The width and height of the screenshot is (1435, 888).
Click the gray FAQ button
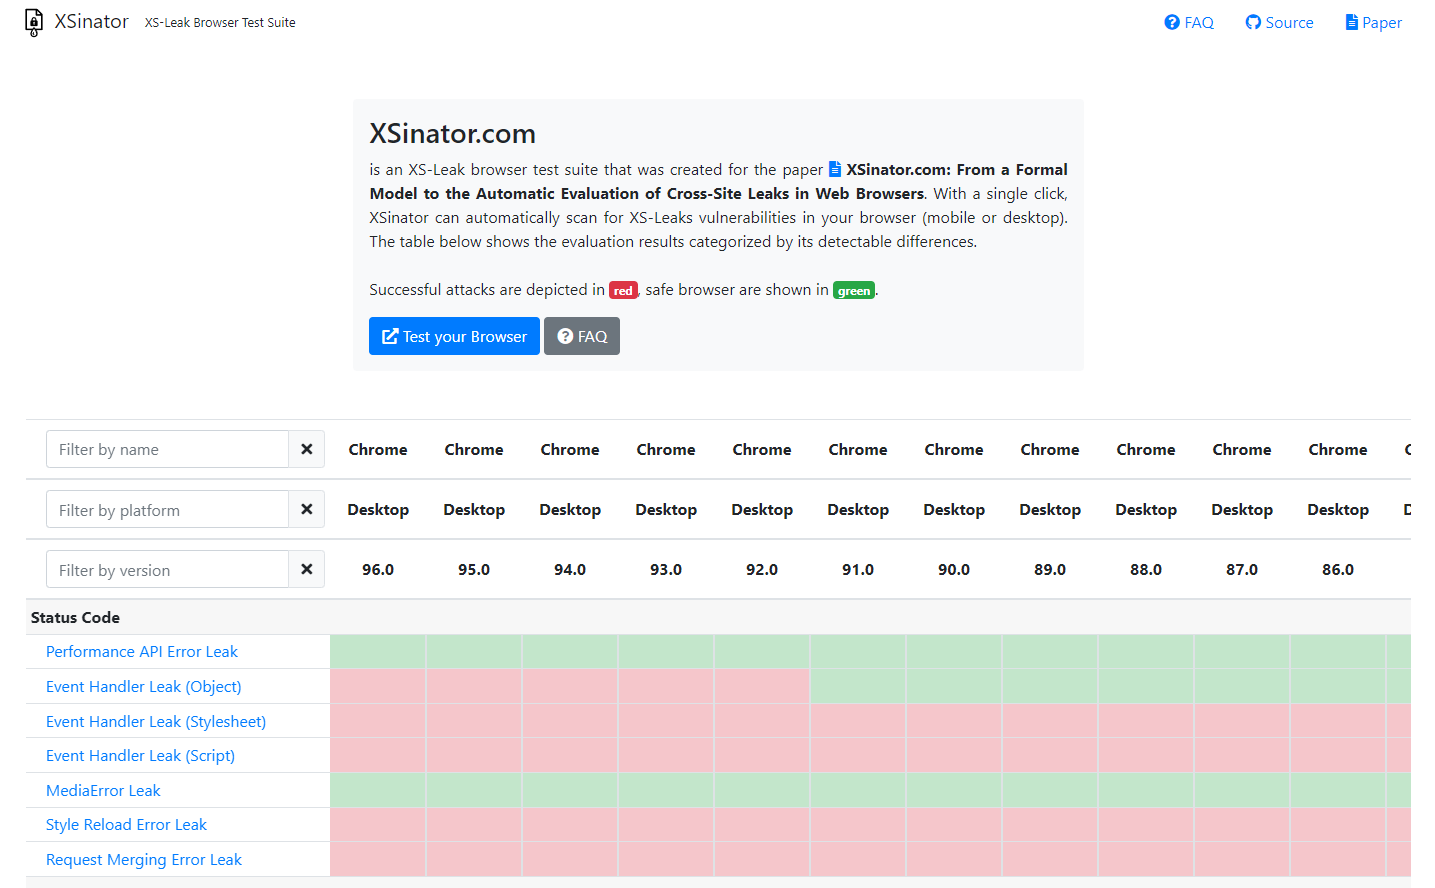582,336
